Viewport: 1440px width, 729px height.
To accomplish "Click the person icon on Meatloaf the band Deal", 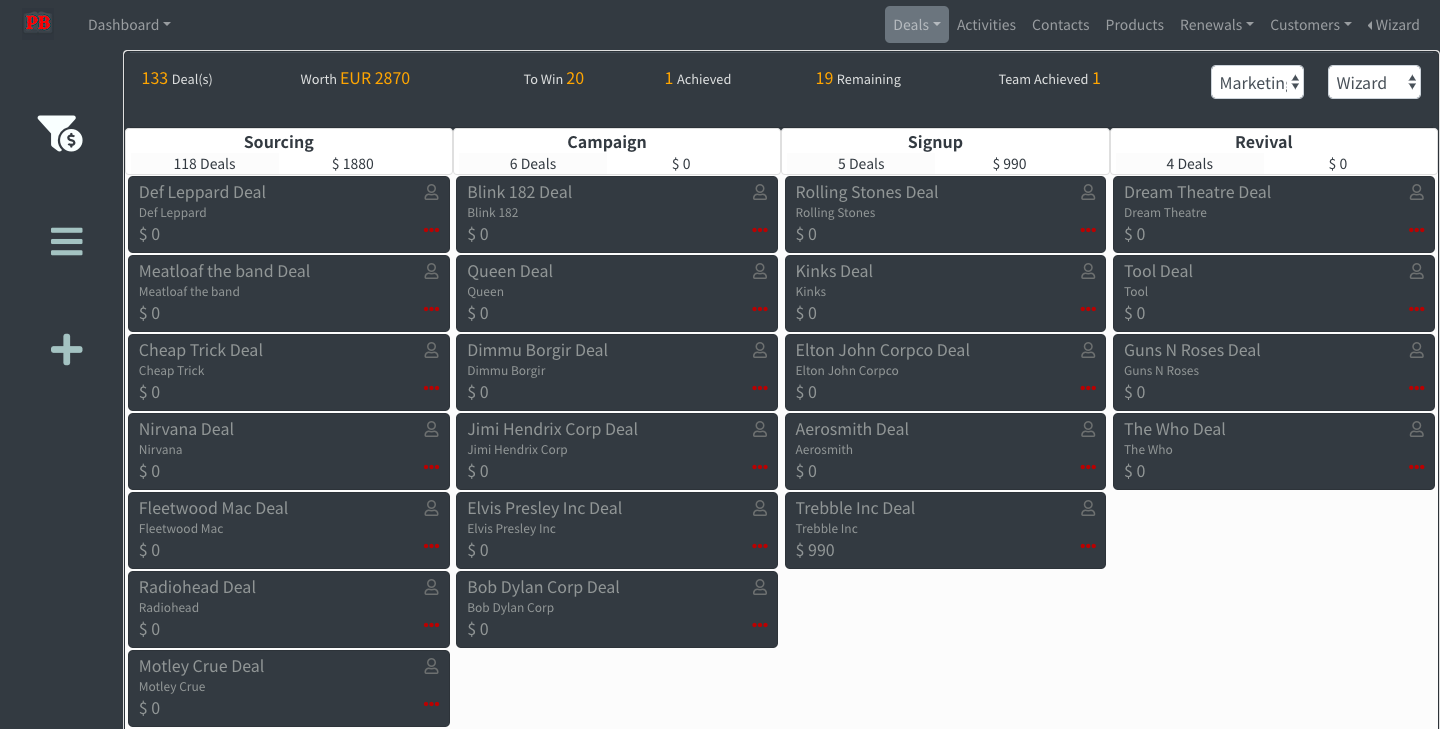I will tap(432, 271).
